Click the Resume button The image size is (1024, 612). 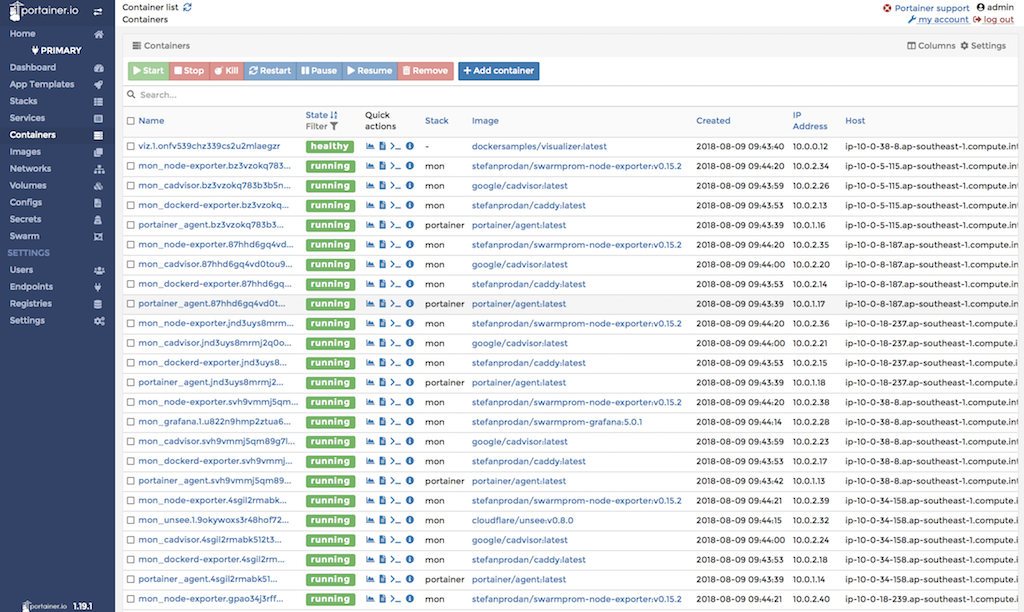tap(370, 71)
